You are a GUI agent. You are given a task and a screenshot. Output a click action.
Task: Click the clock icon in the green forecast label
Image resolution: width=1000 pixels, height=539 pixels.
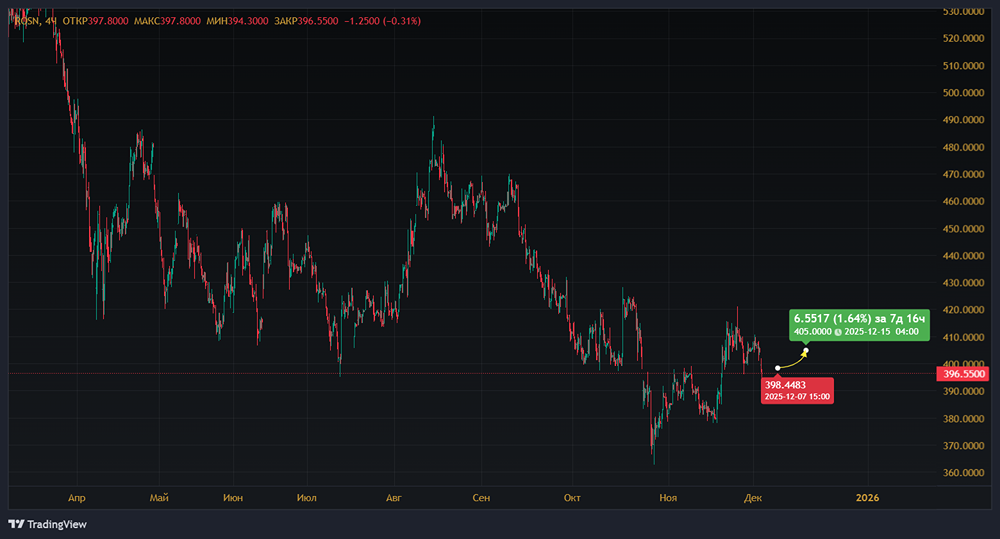point(838,332)
